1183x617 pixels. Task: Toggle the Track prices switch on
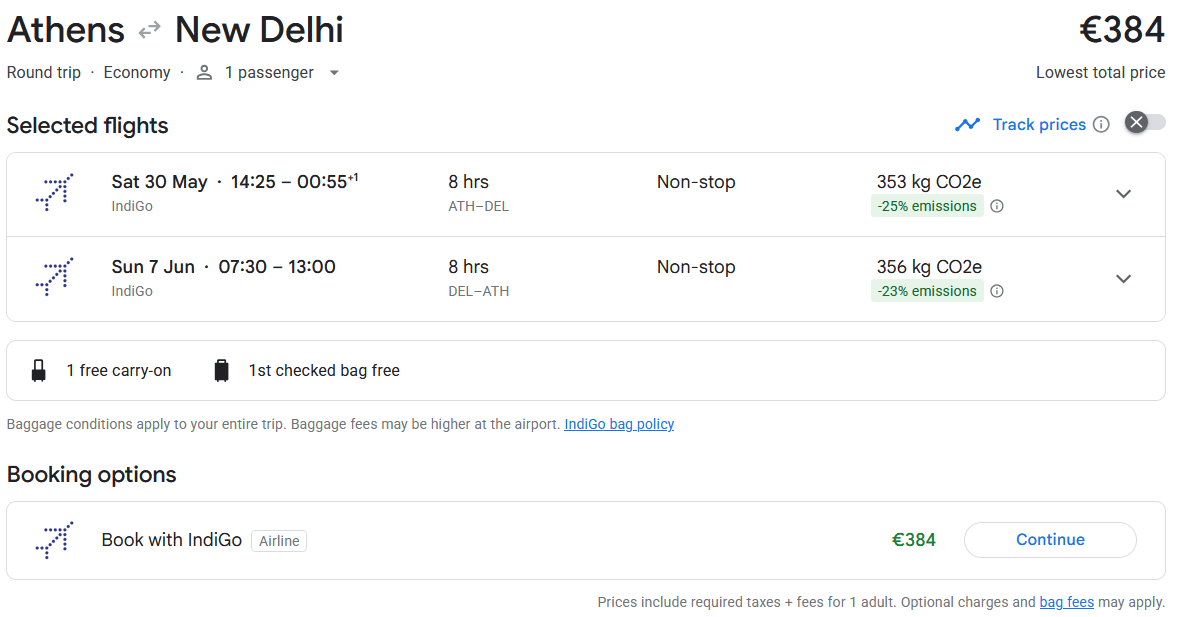[1145, 123]
